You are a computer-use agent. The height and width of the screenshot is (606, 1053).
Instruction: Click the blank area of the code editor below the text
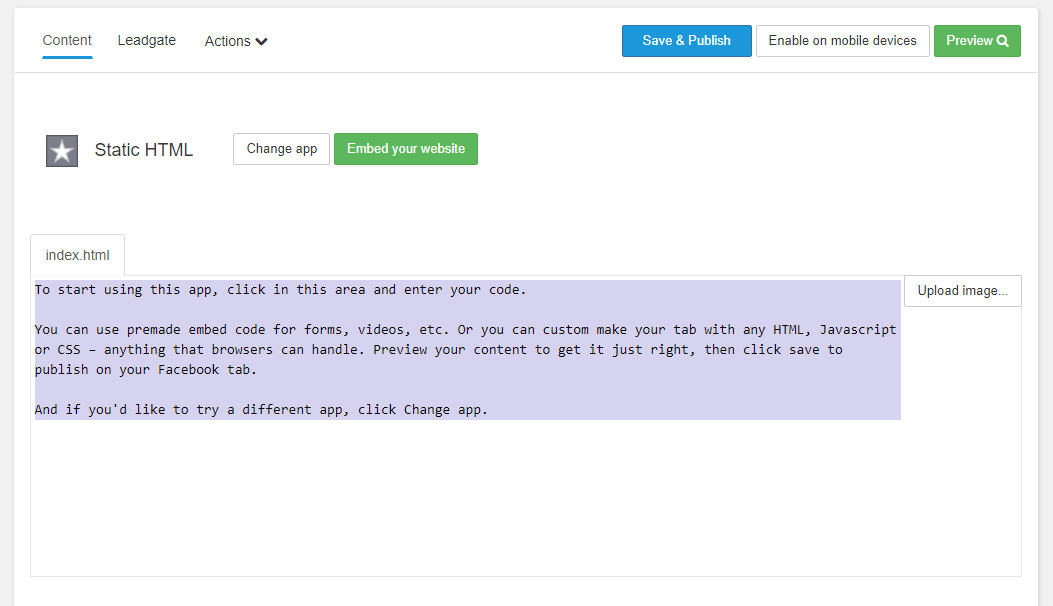coord(467,497)
